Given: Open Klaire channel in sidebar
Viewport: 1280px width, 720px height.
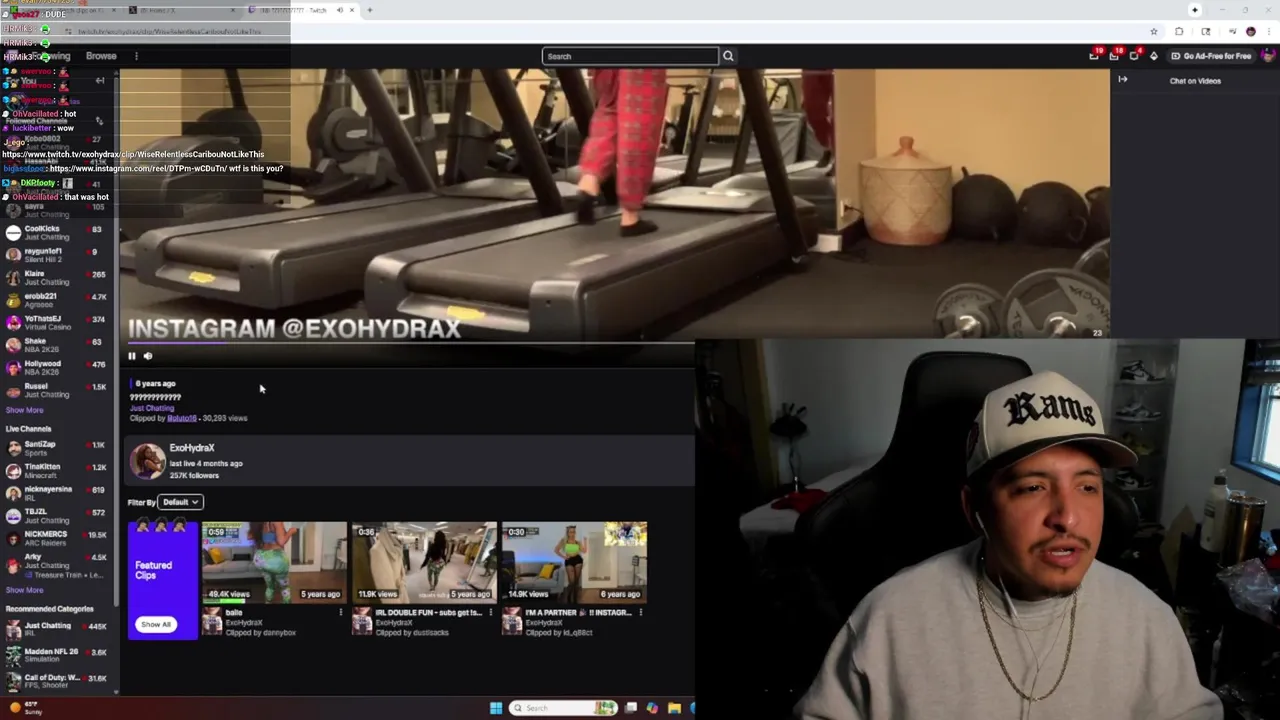Looking at the screenshot, I should [57, 277].
